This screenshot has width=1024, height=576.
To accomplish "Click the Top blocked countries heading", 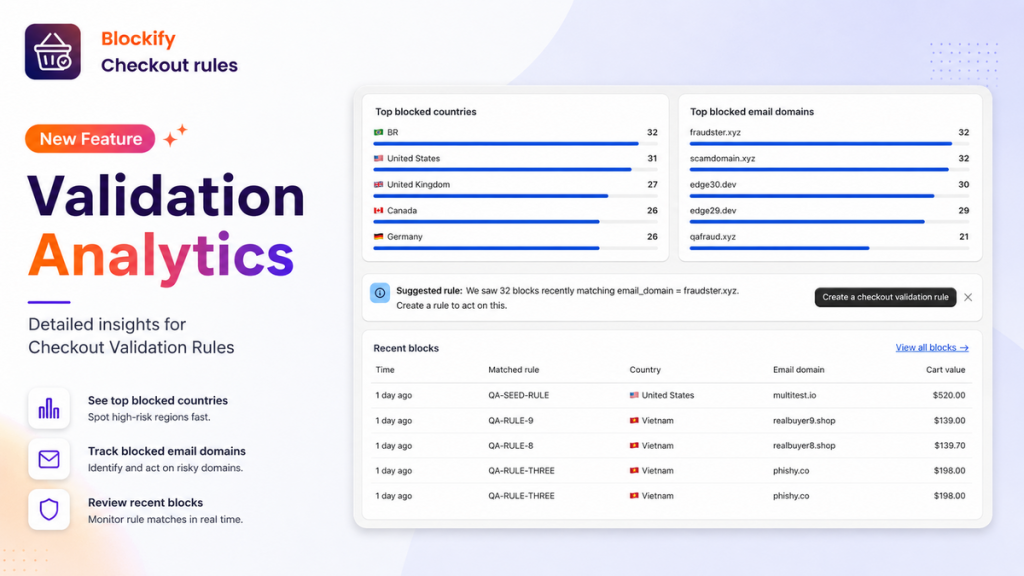I will click(426, 112).
